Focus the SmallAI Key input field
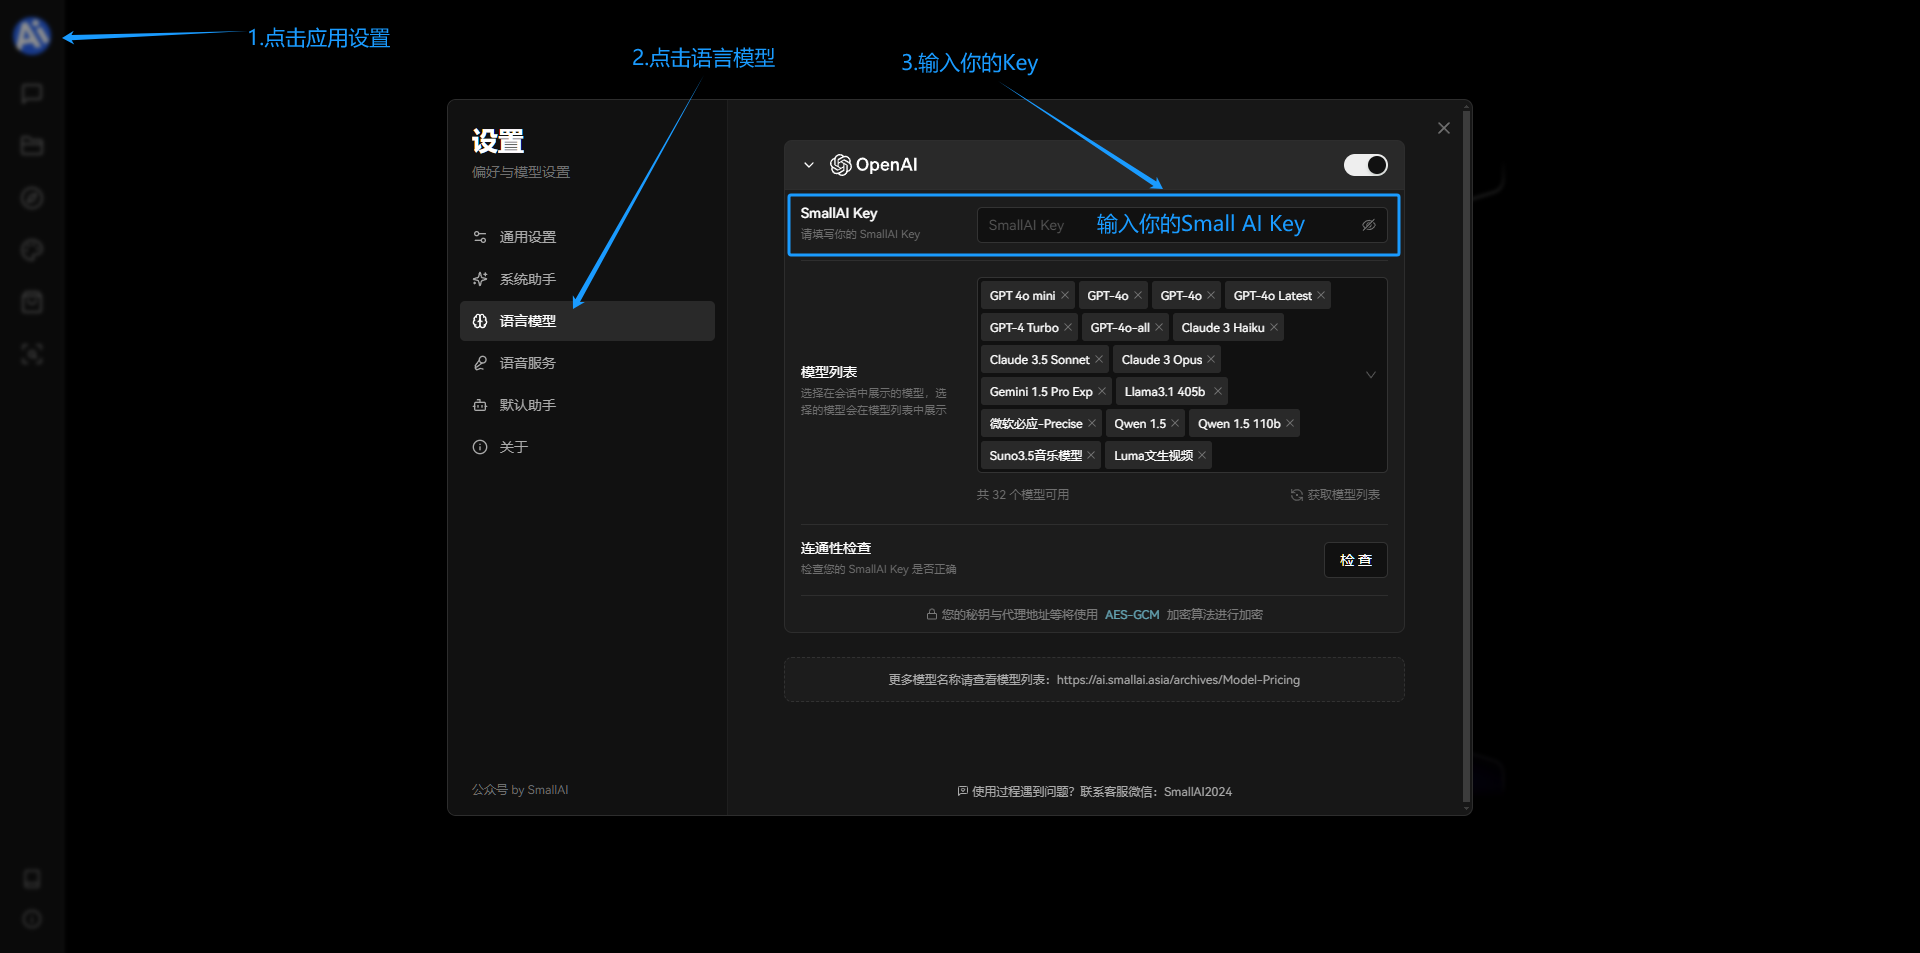 tap(1182, 225)
